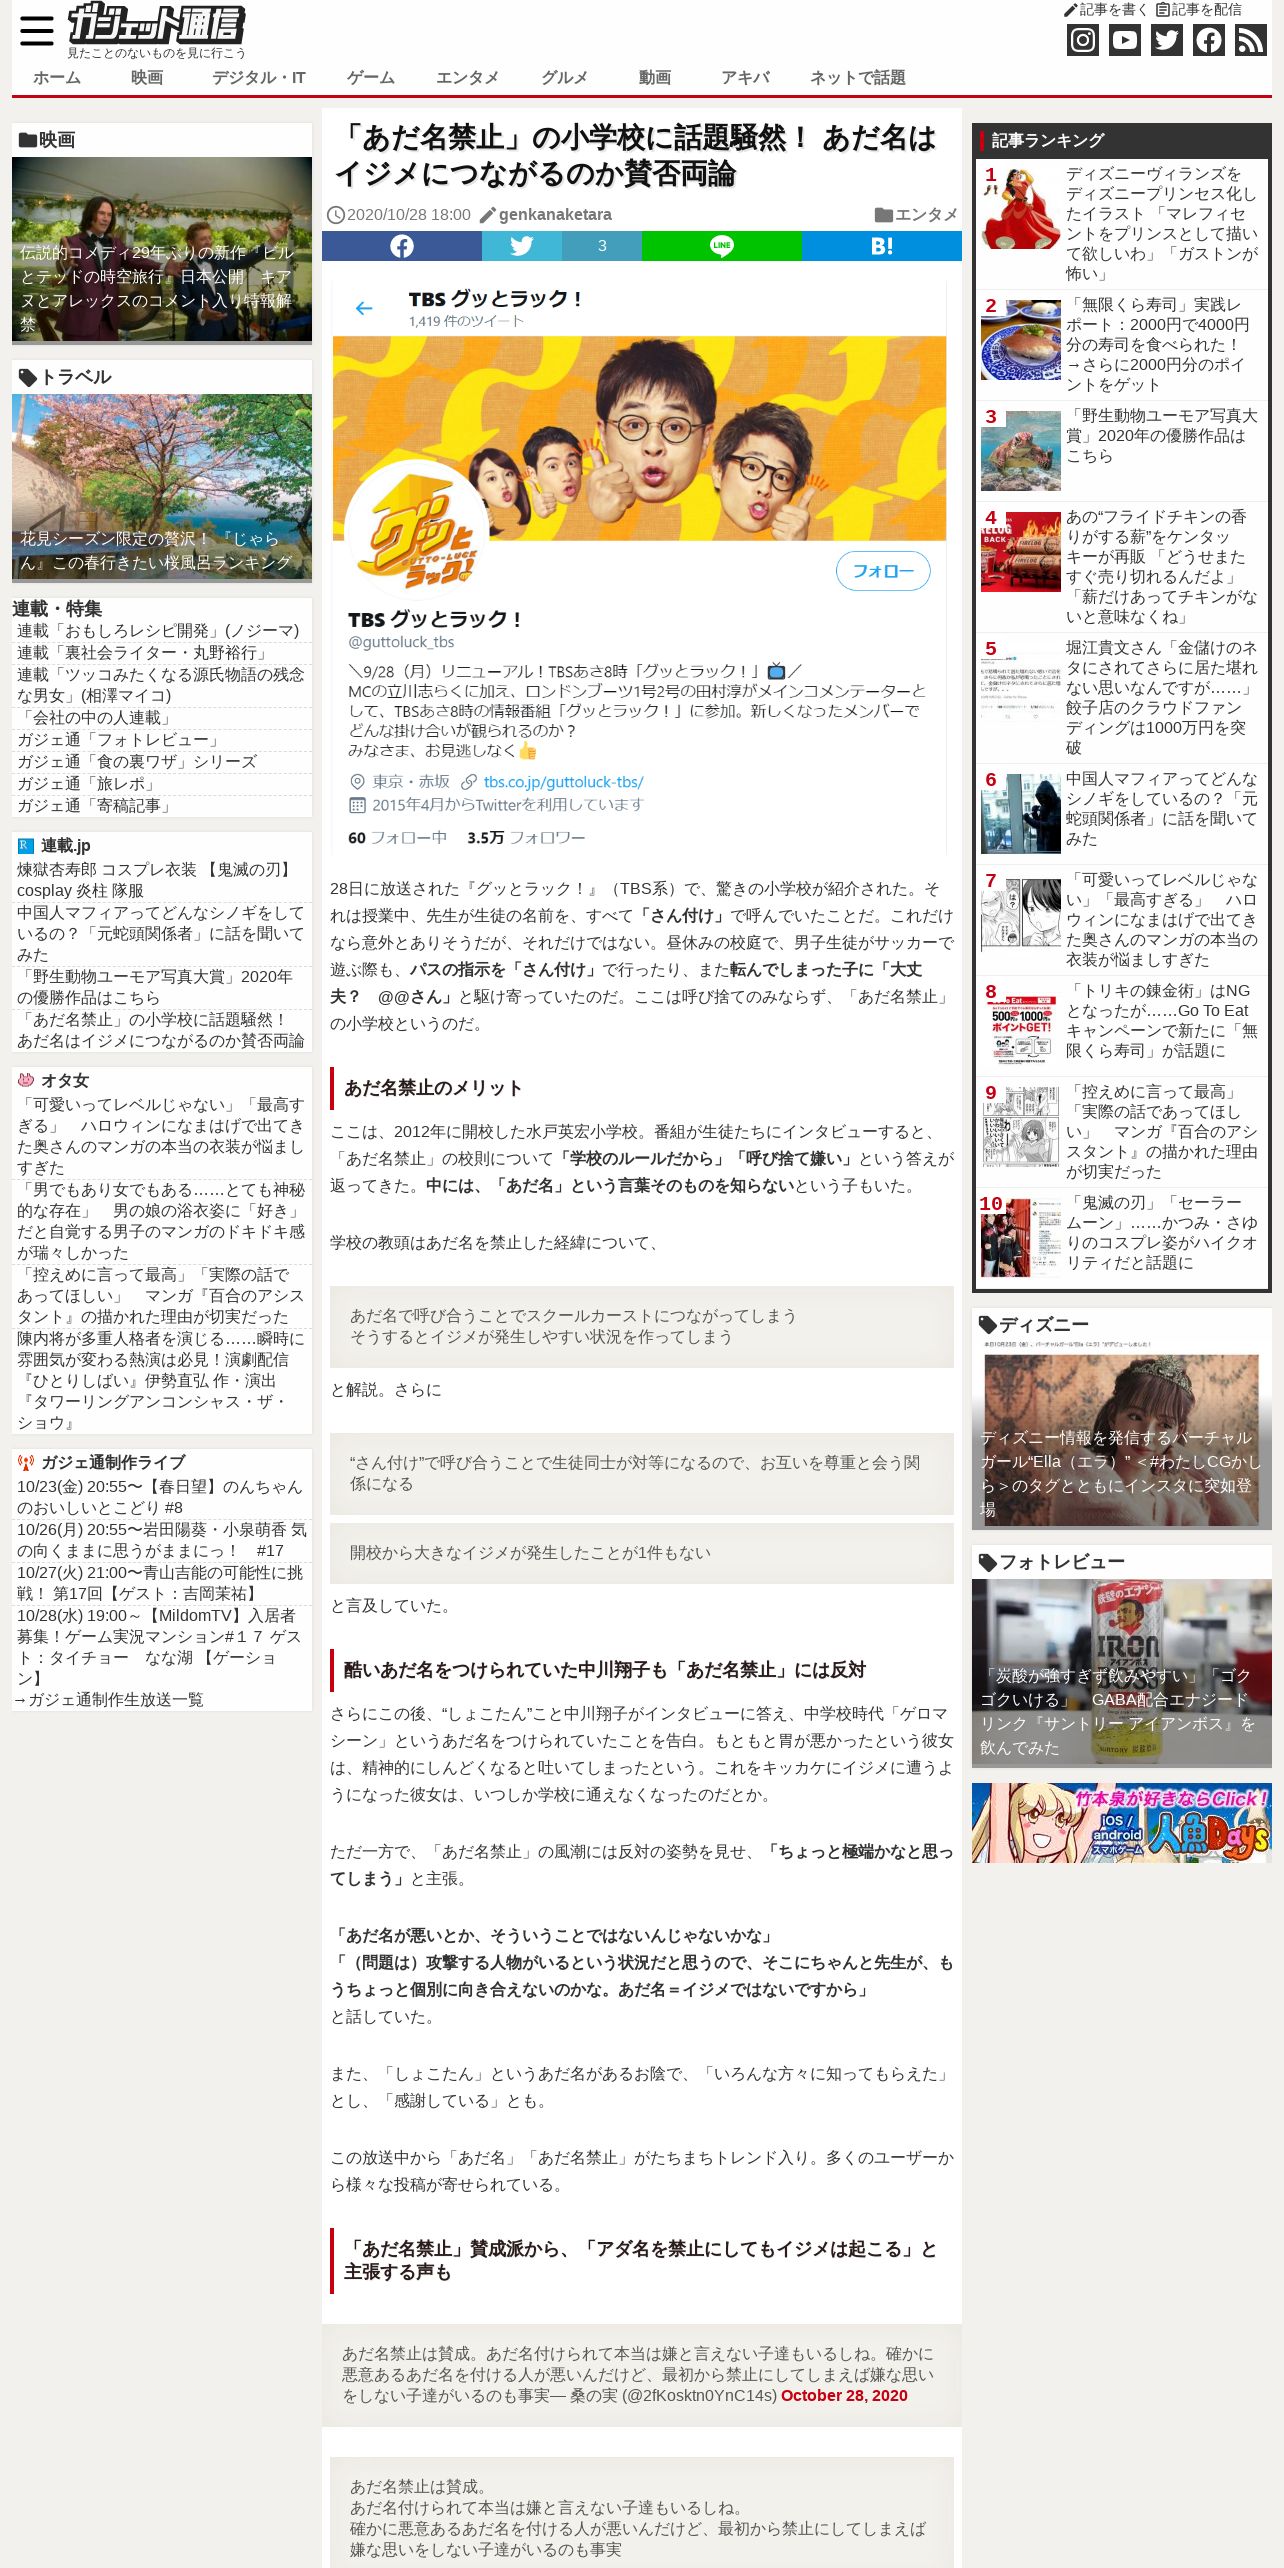Select グルメ navigation tab

(x=565, y=77)
